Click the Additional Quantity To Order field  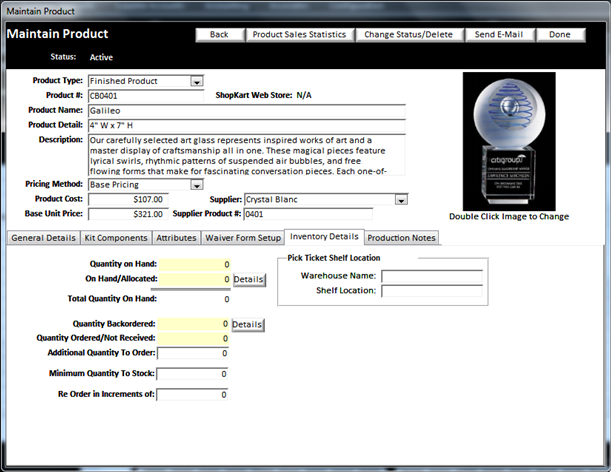pyautogui.click(x=192, y=353)
